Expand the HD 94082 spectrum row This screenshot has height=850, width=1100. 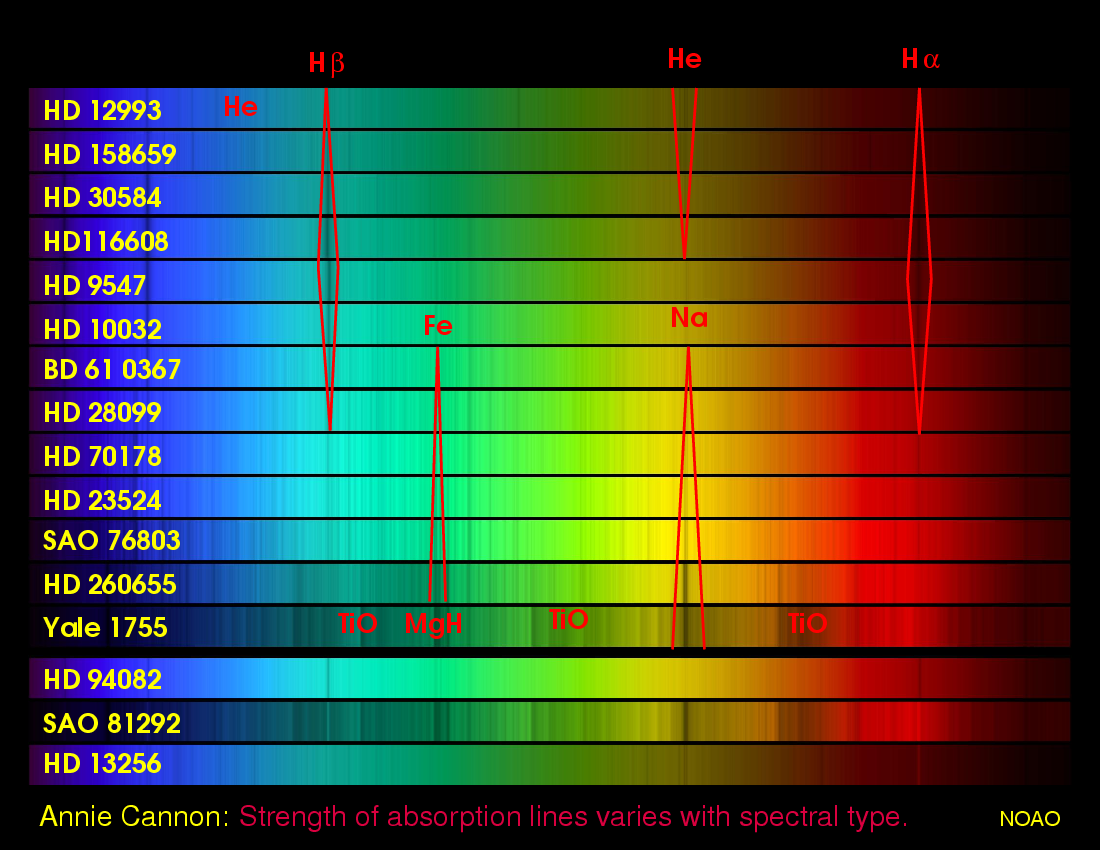click(102, 679)
